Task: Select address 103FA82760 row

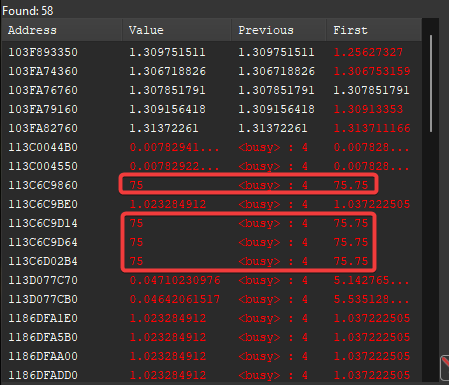Action: point(211,128)
